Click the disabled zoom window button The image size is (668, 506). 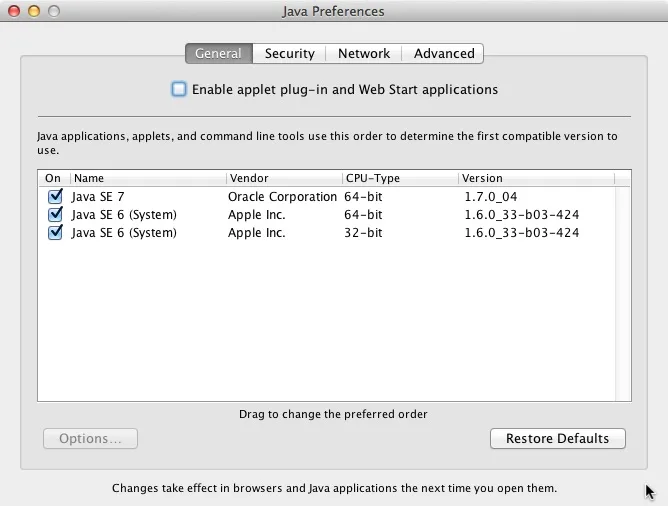pyautogui.click(x=54, y=11)
